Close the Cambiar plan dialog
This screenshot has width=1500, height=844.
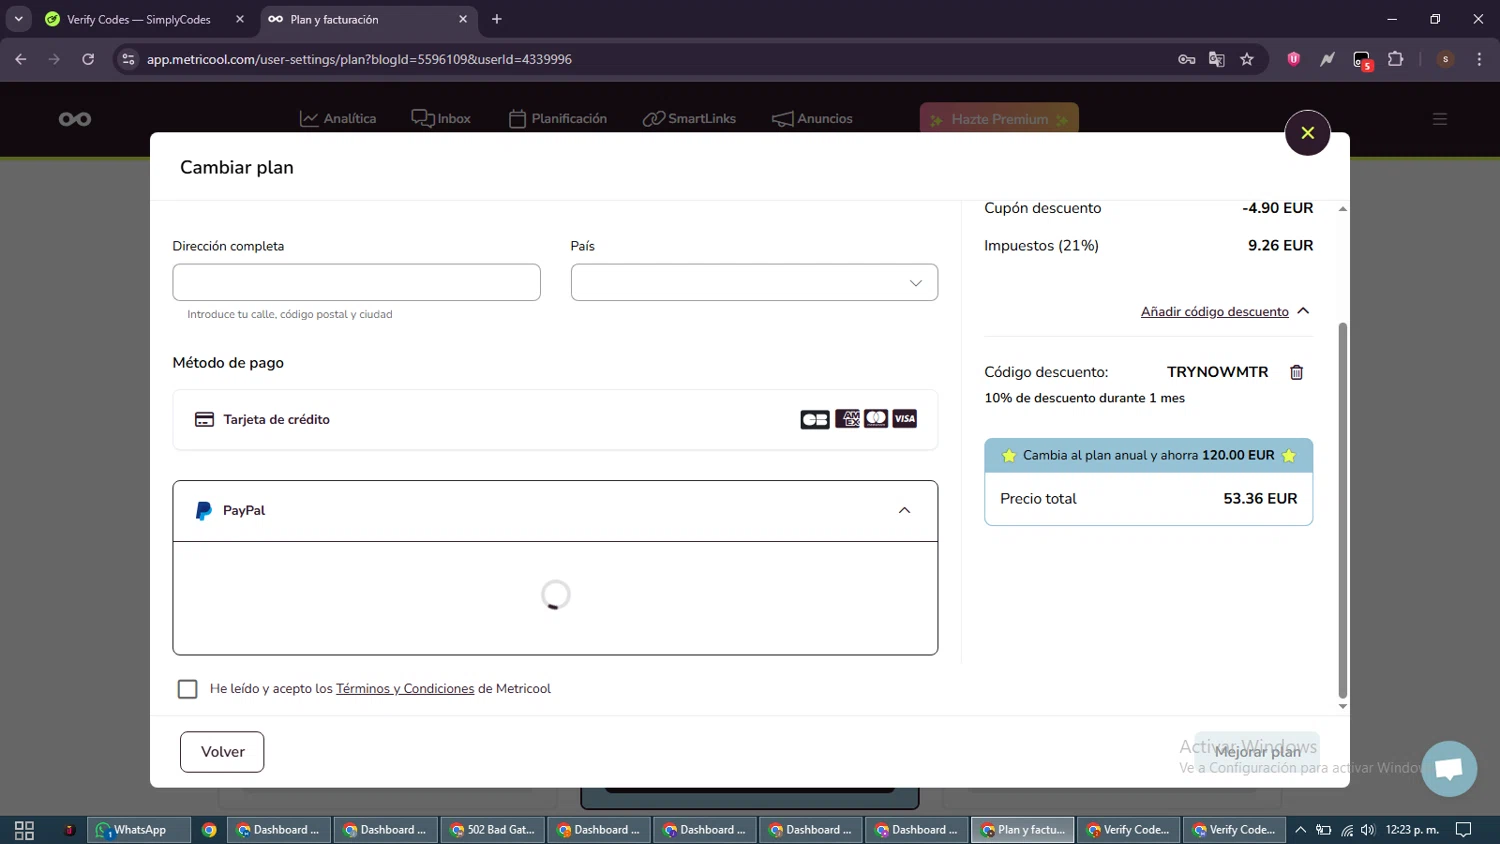pyautogui.click(x=1307, y=133)
